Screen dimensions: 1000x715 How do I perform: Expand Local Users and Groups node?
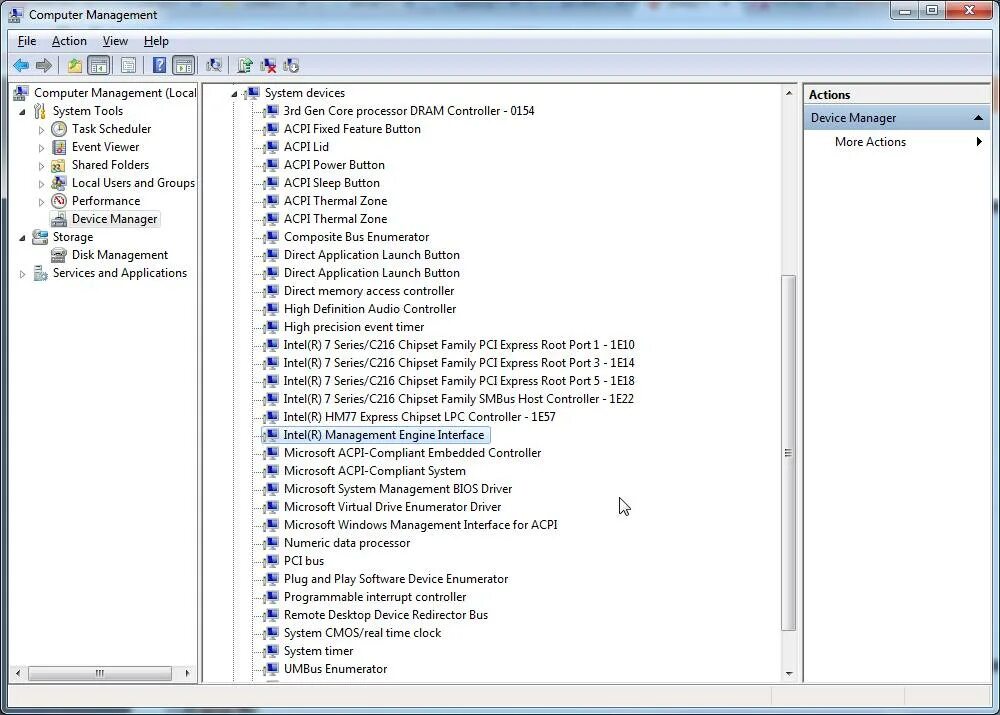click(x=41, y=184)
